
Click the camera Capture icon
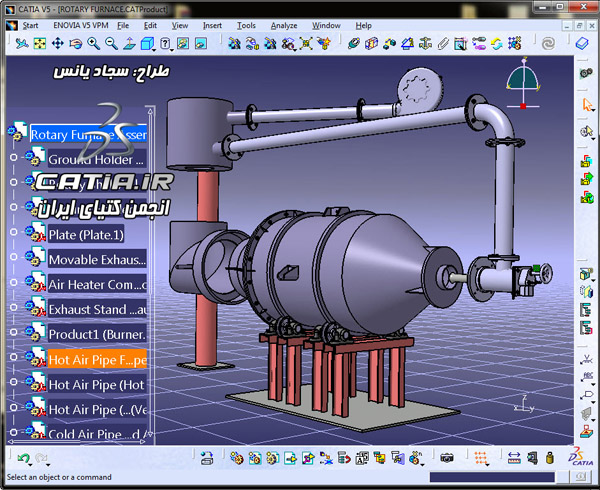(446, 457)
